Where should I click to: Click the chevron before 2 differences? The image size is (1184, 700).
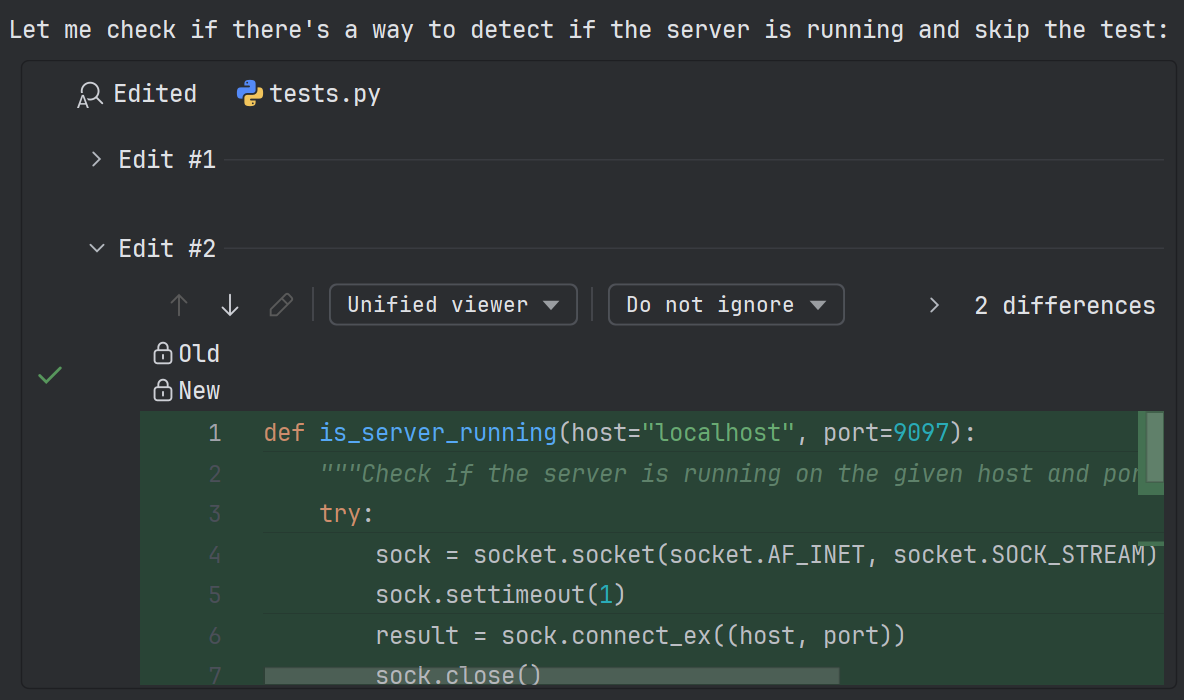coord(933,305)
